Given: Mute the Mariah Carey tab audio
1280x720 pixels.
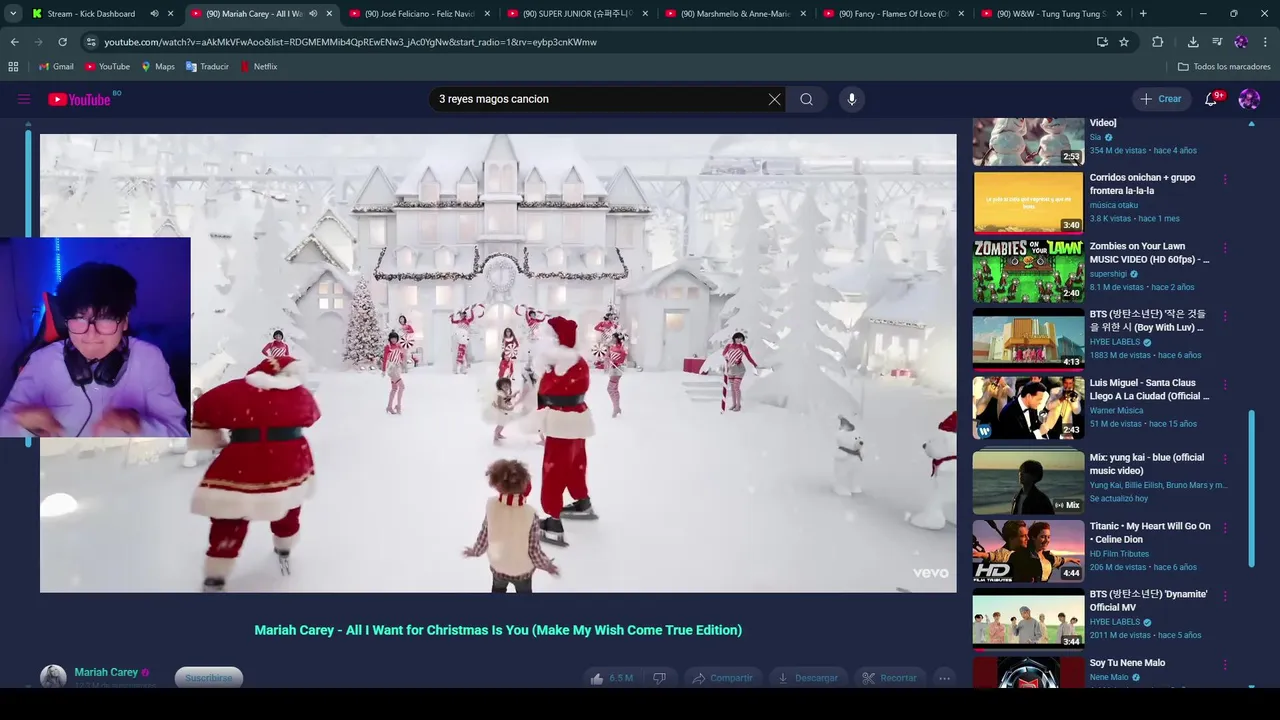Looking at the screenshot, I should tap(313, 14).
